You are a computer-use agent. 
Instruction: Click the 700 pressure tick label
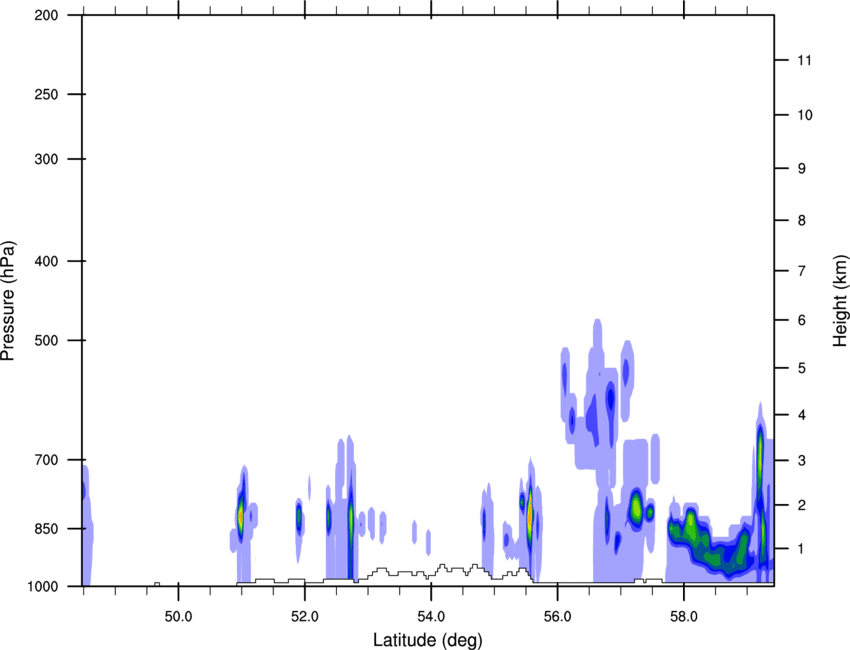point(46,460)
